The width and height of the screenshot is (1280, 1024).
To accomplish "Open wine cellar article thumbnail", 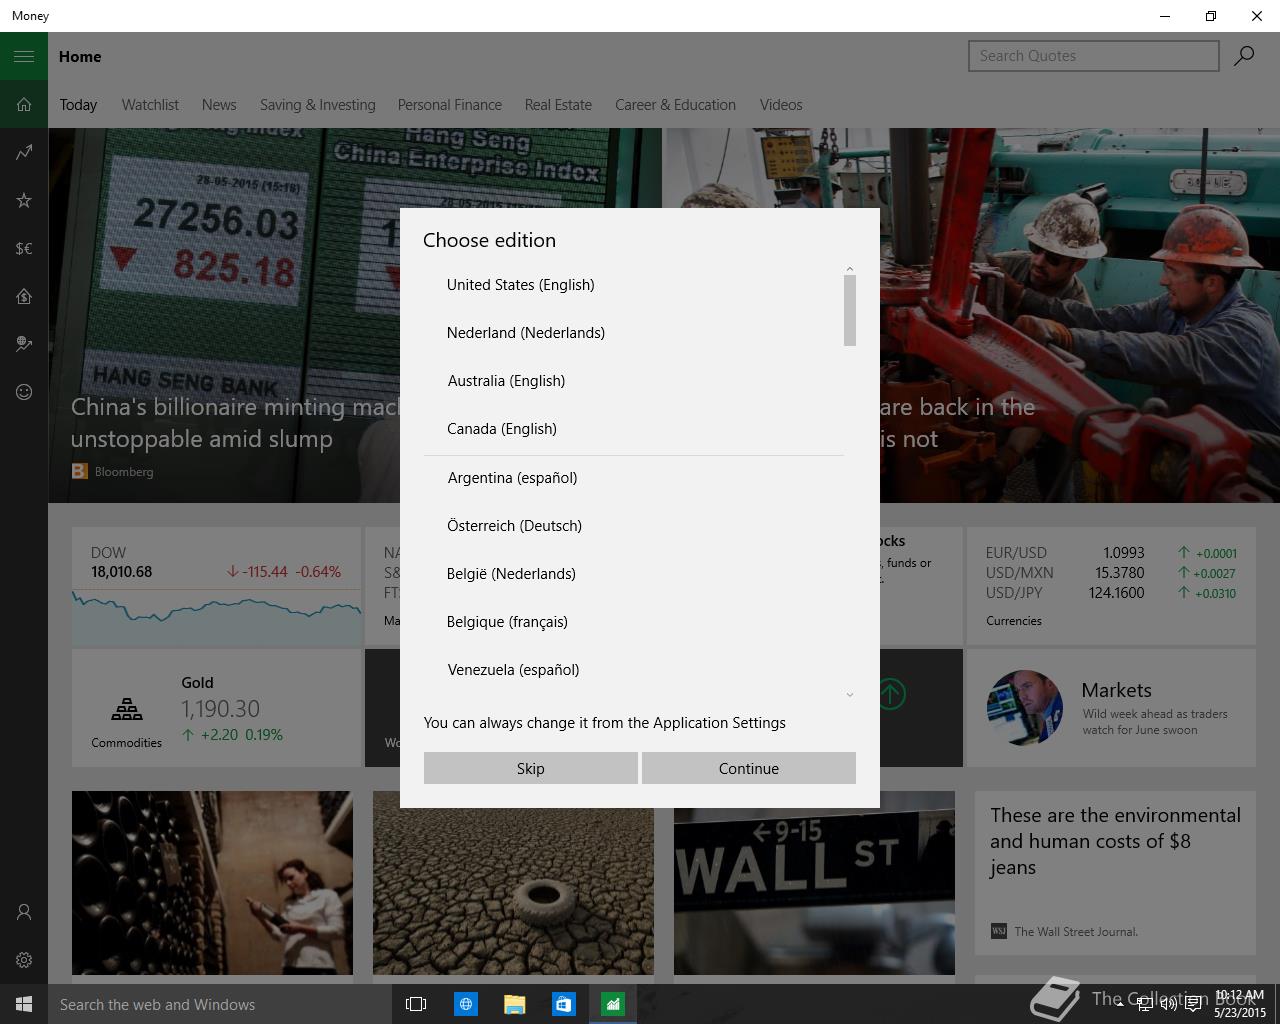I will [x=212, y=883].
